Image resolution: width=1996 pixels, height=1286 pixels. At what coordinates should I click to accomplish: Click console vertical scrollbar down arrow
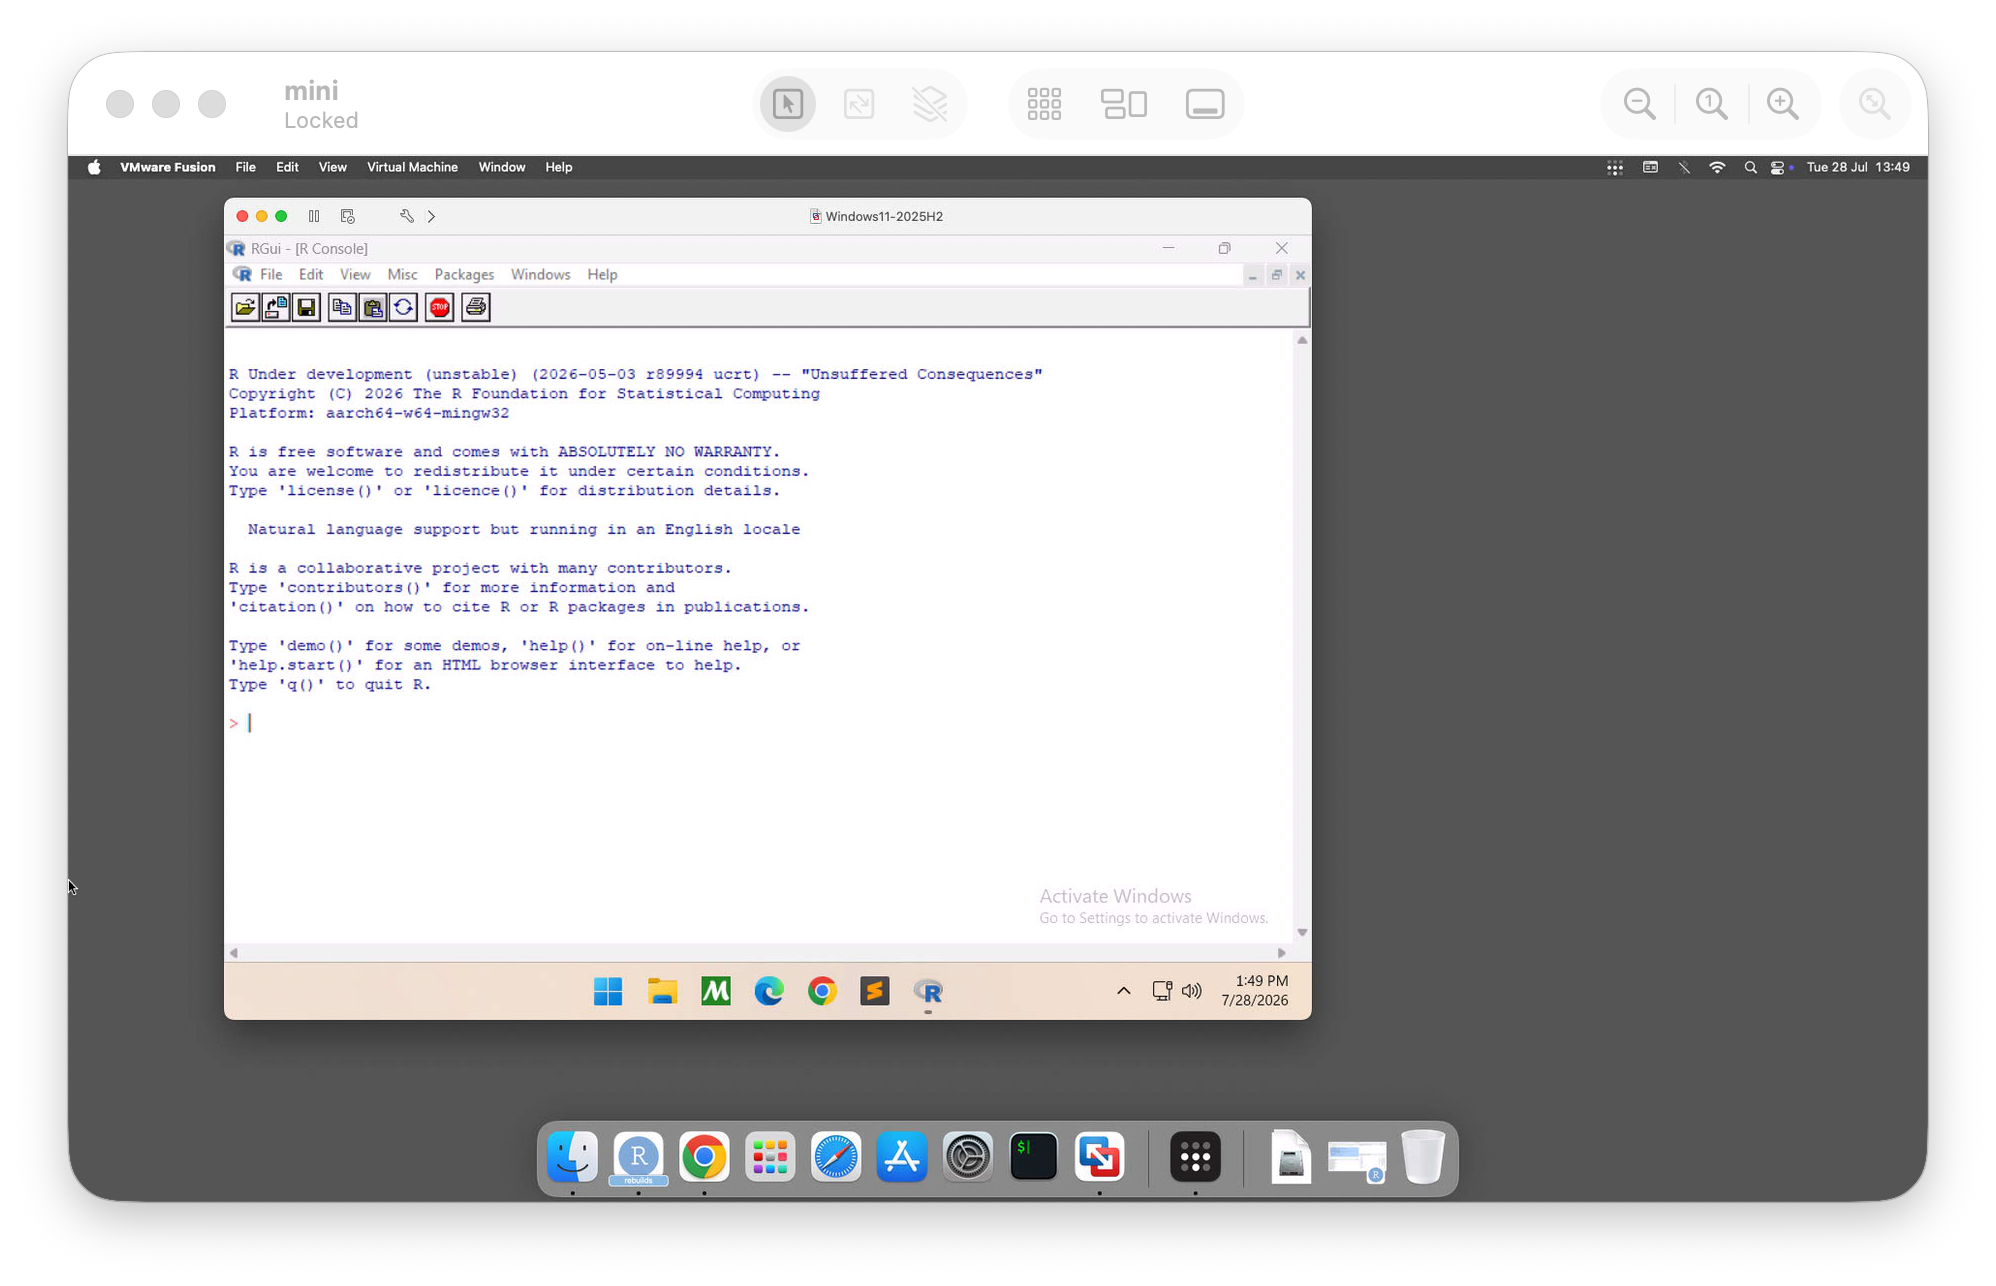tap(1302, 932)
